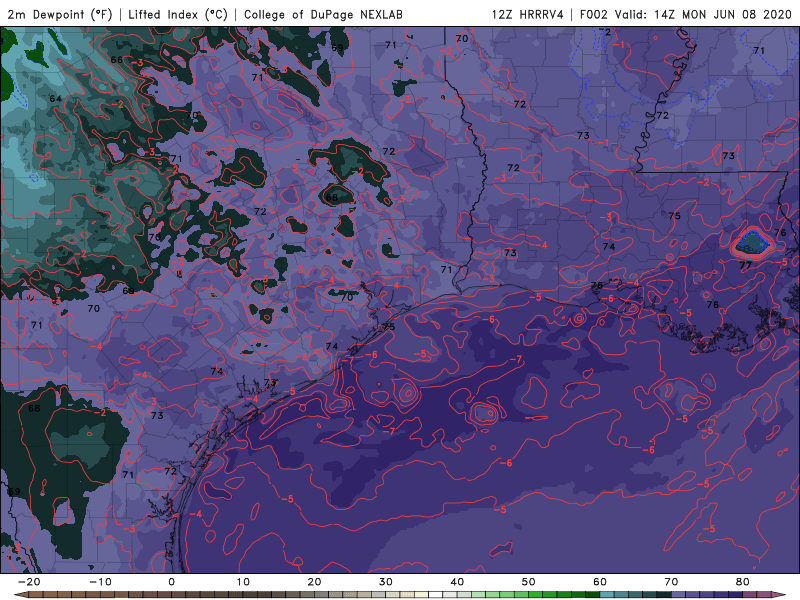800x600 pixels.
Task: Click the '20' colorbar tick label
Action: 314,582
